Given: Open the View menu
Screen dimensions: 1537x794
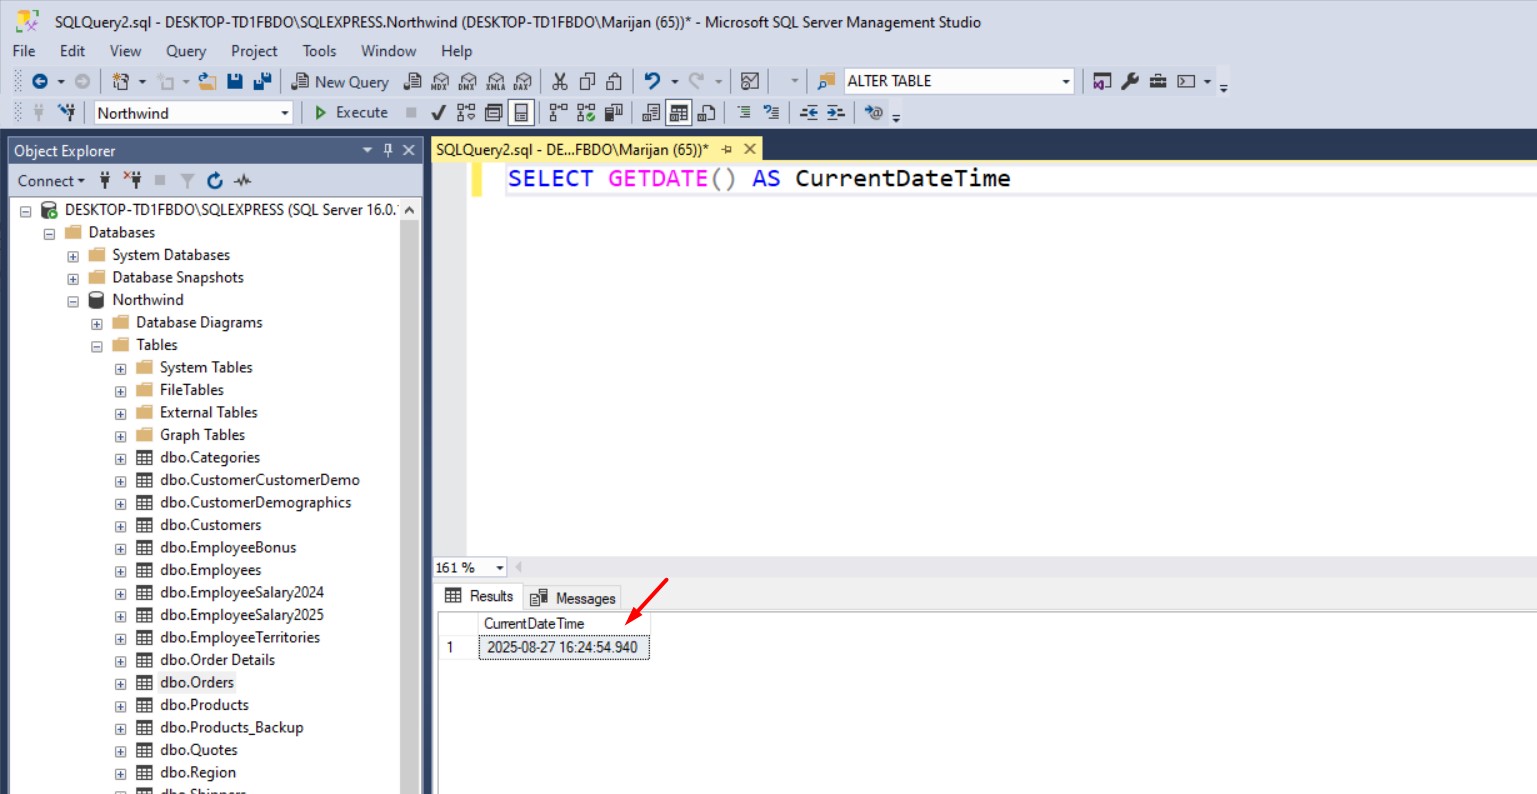Looking at the screenshot, I should coord(125,51).
